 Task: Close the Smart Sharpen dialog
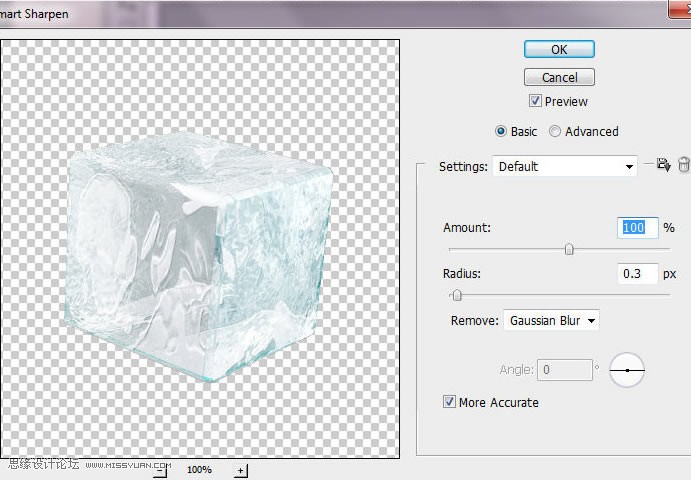click(x=680, y=9)
